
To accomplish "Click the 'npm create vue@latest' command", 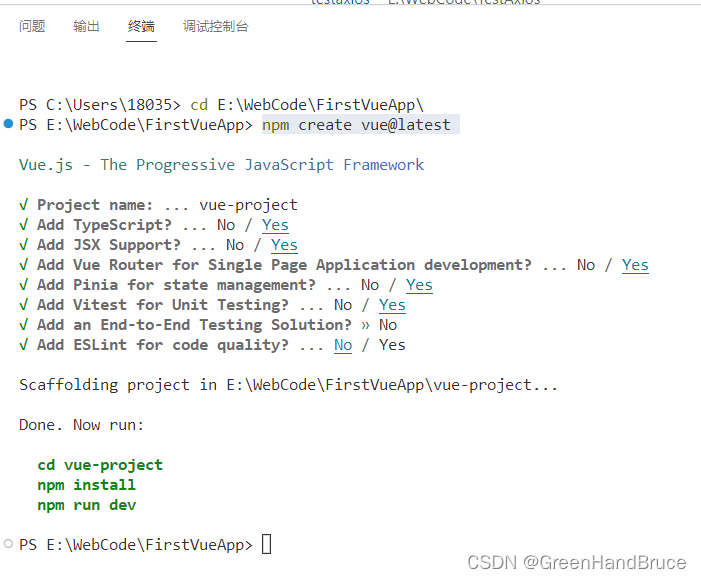I will pos(356,125).
